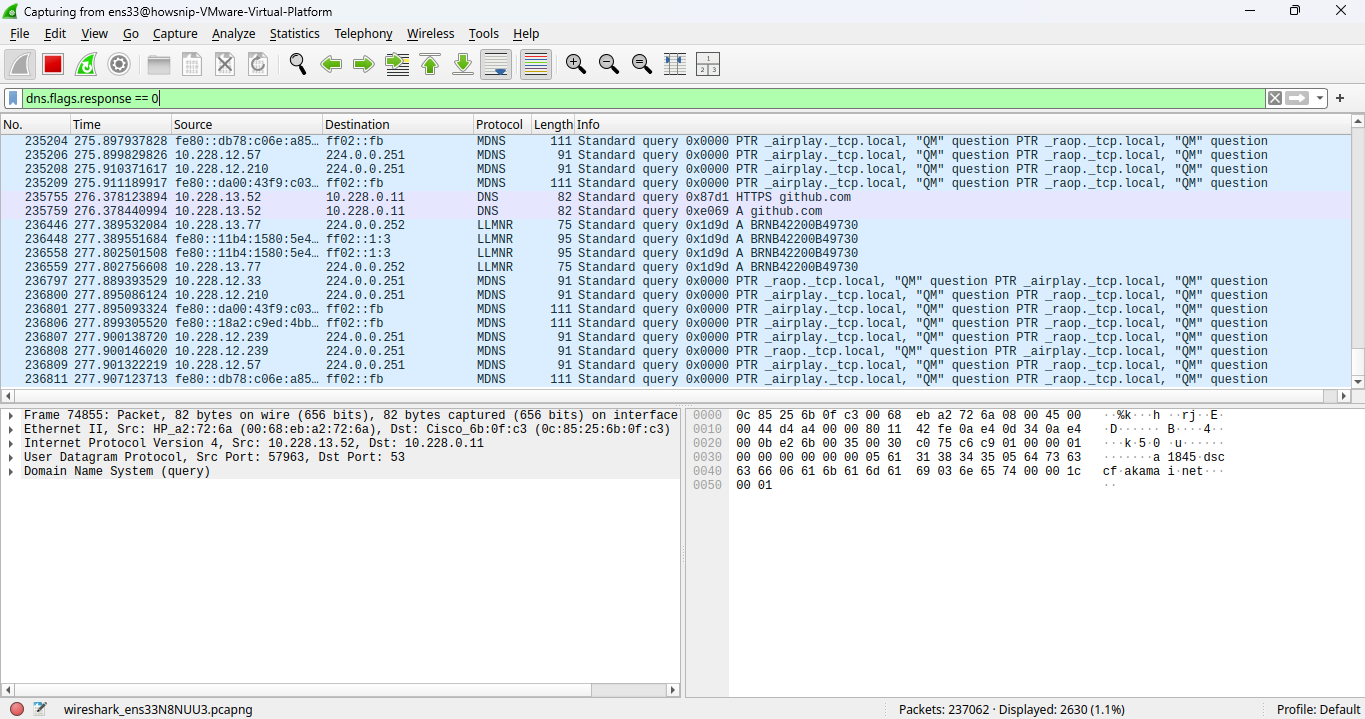The image size is (1365, 719).
Task: Open Capture Options gear icon
Action: click(119, 64)
